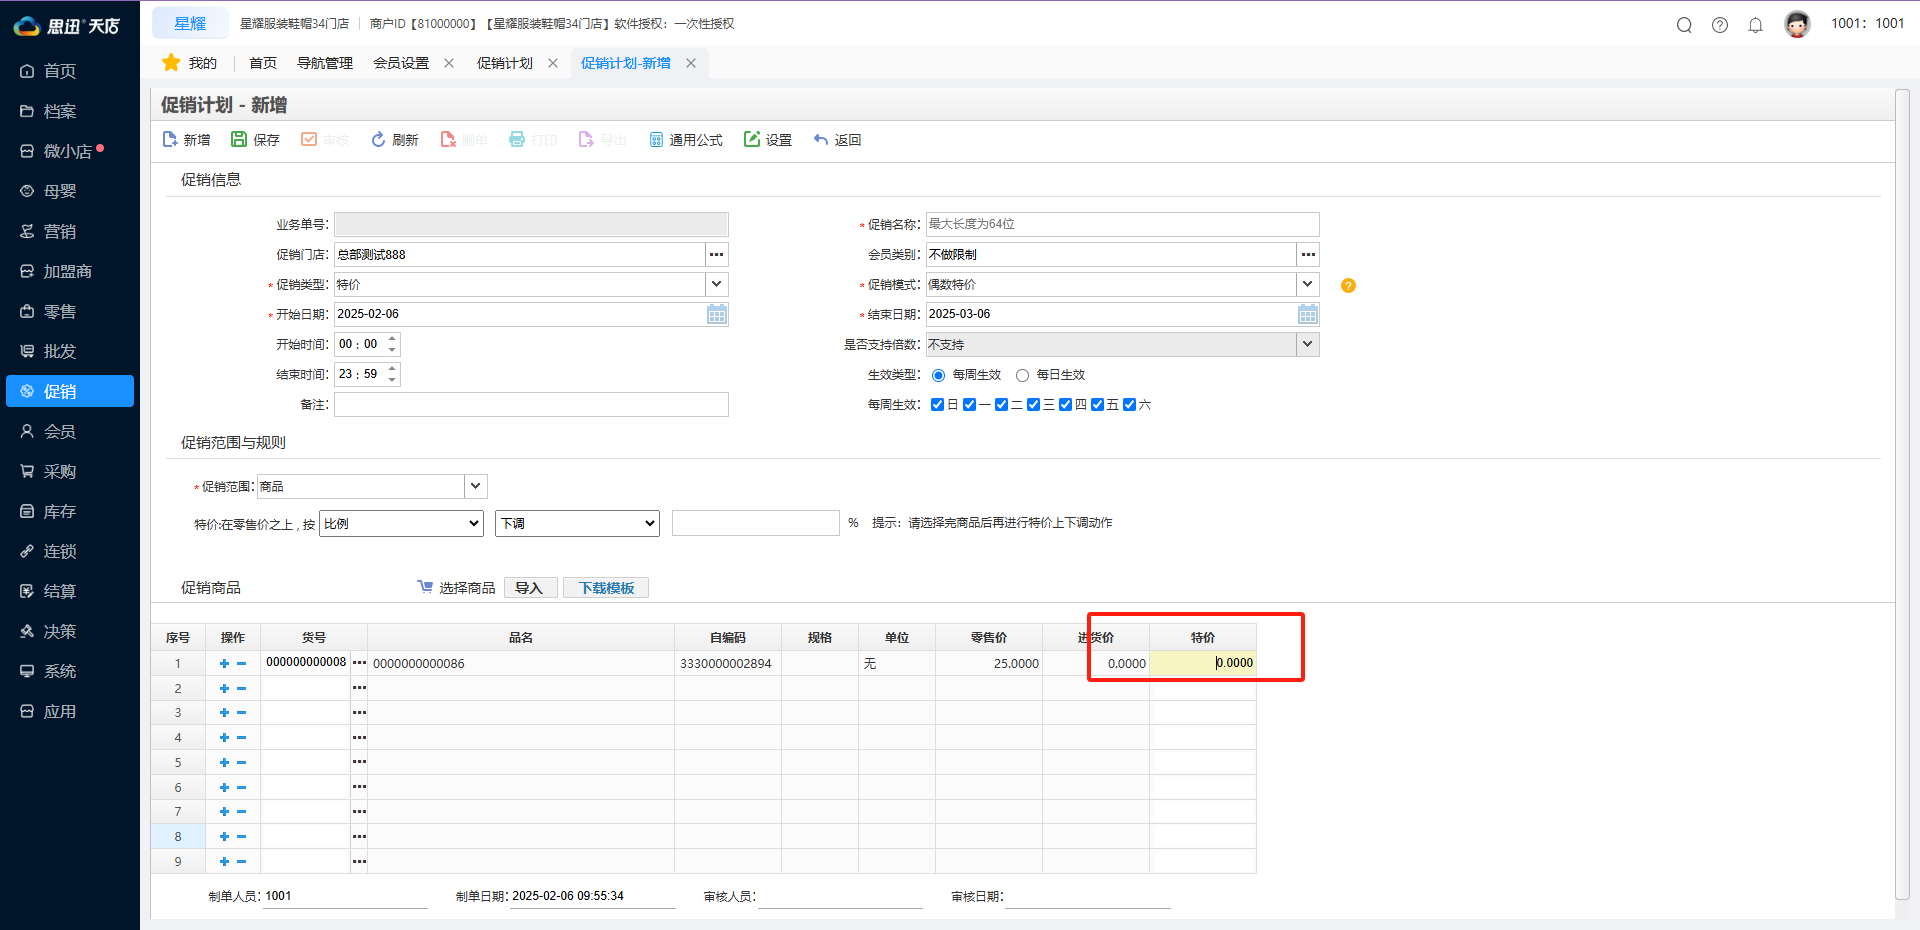
Task: Uncheck the Sunday (日) weekly checkbox
Action: coord(937,405)
